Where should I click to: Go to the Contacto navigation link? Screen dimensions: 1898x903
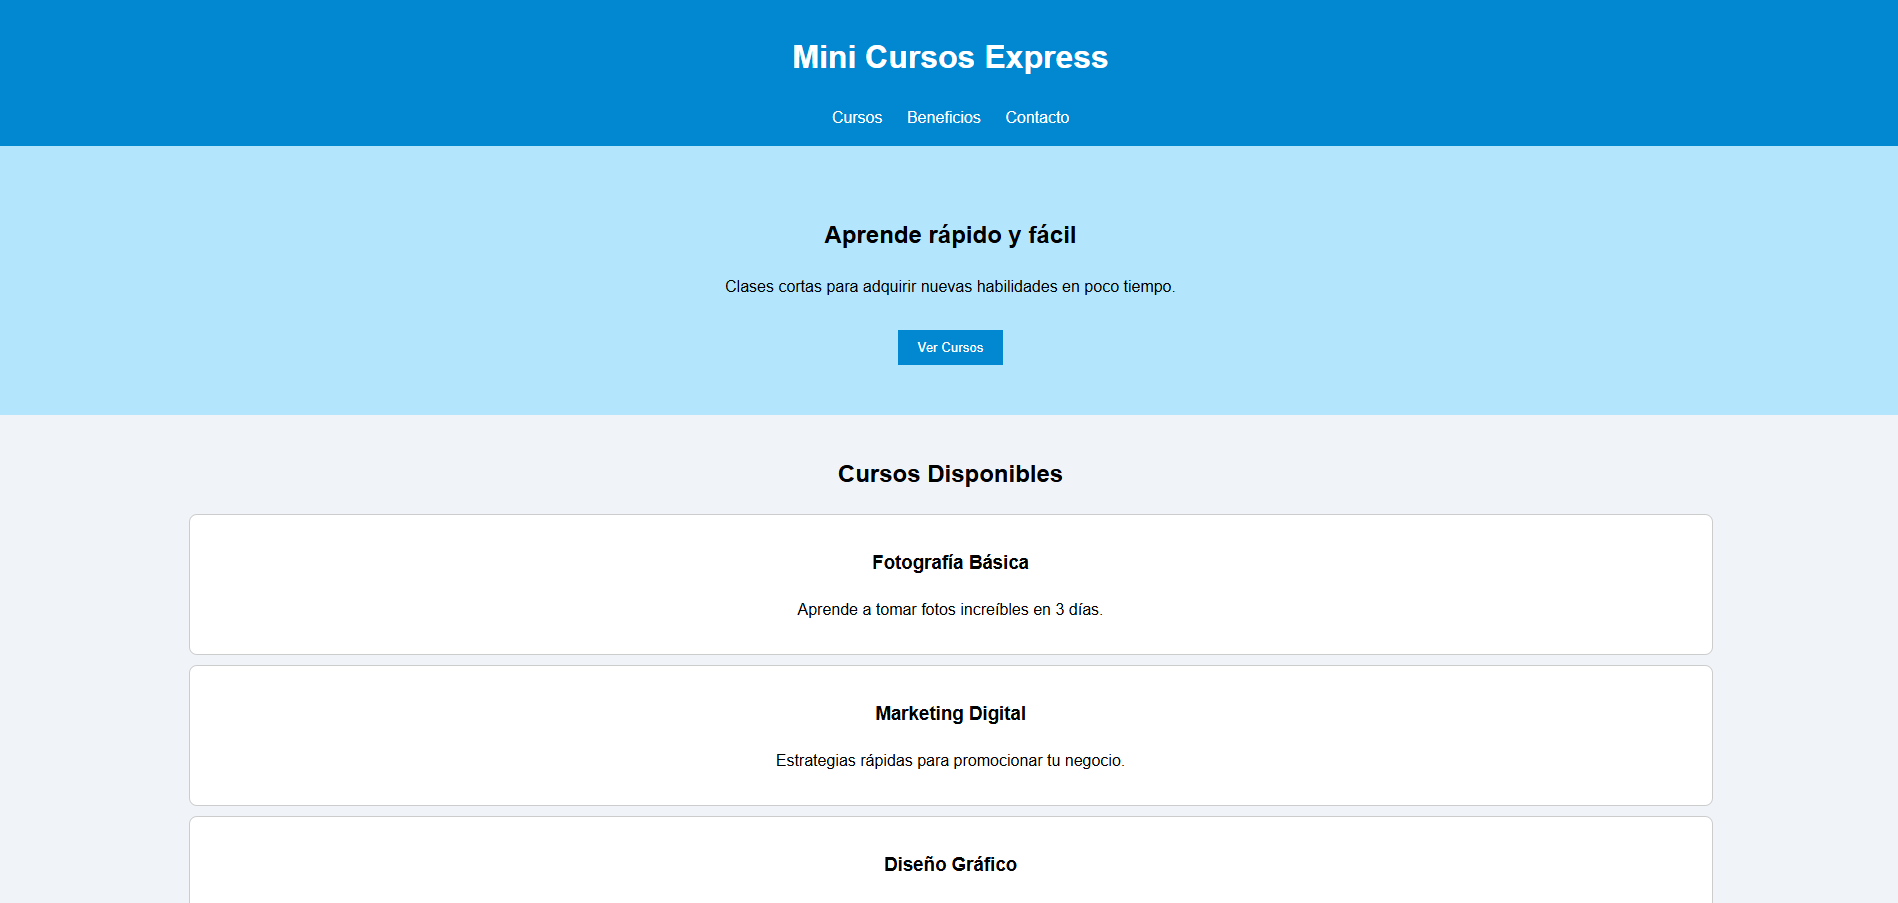[1037, 117]
